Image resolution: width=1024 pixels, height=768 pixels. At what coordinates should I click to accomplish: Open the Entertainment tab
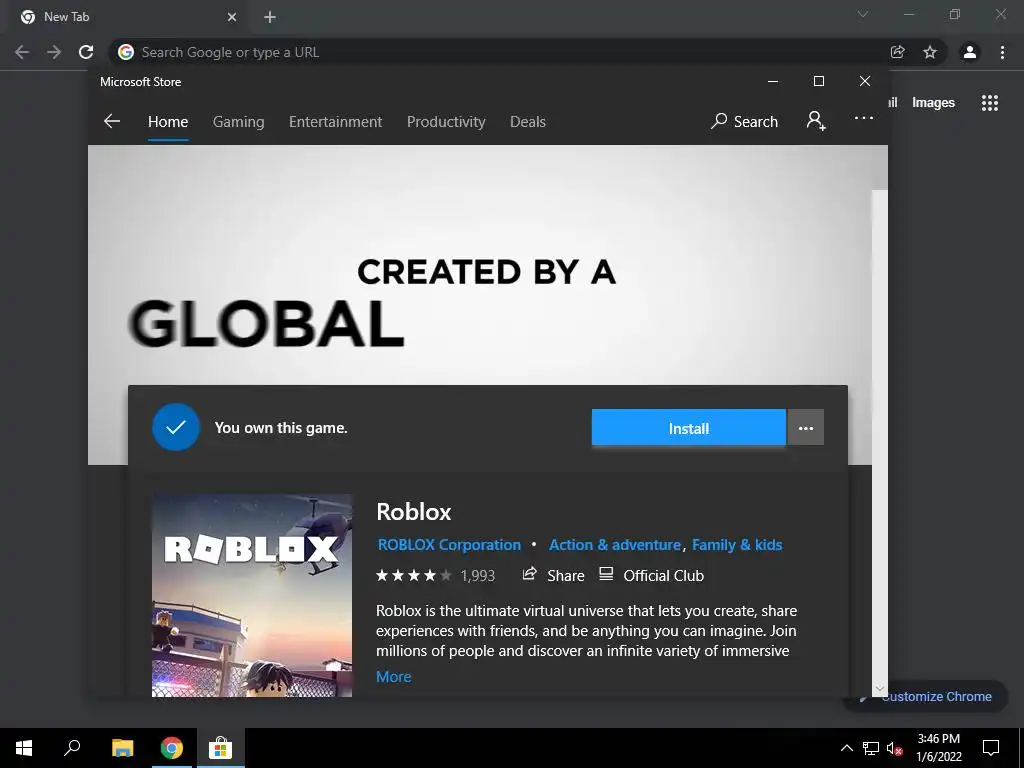335,121
